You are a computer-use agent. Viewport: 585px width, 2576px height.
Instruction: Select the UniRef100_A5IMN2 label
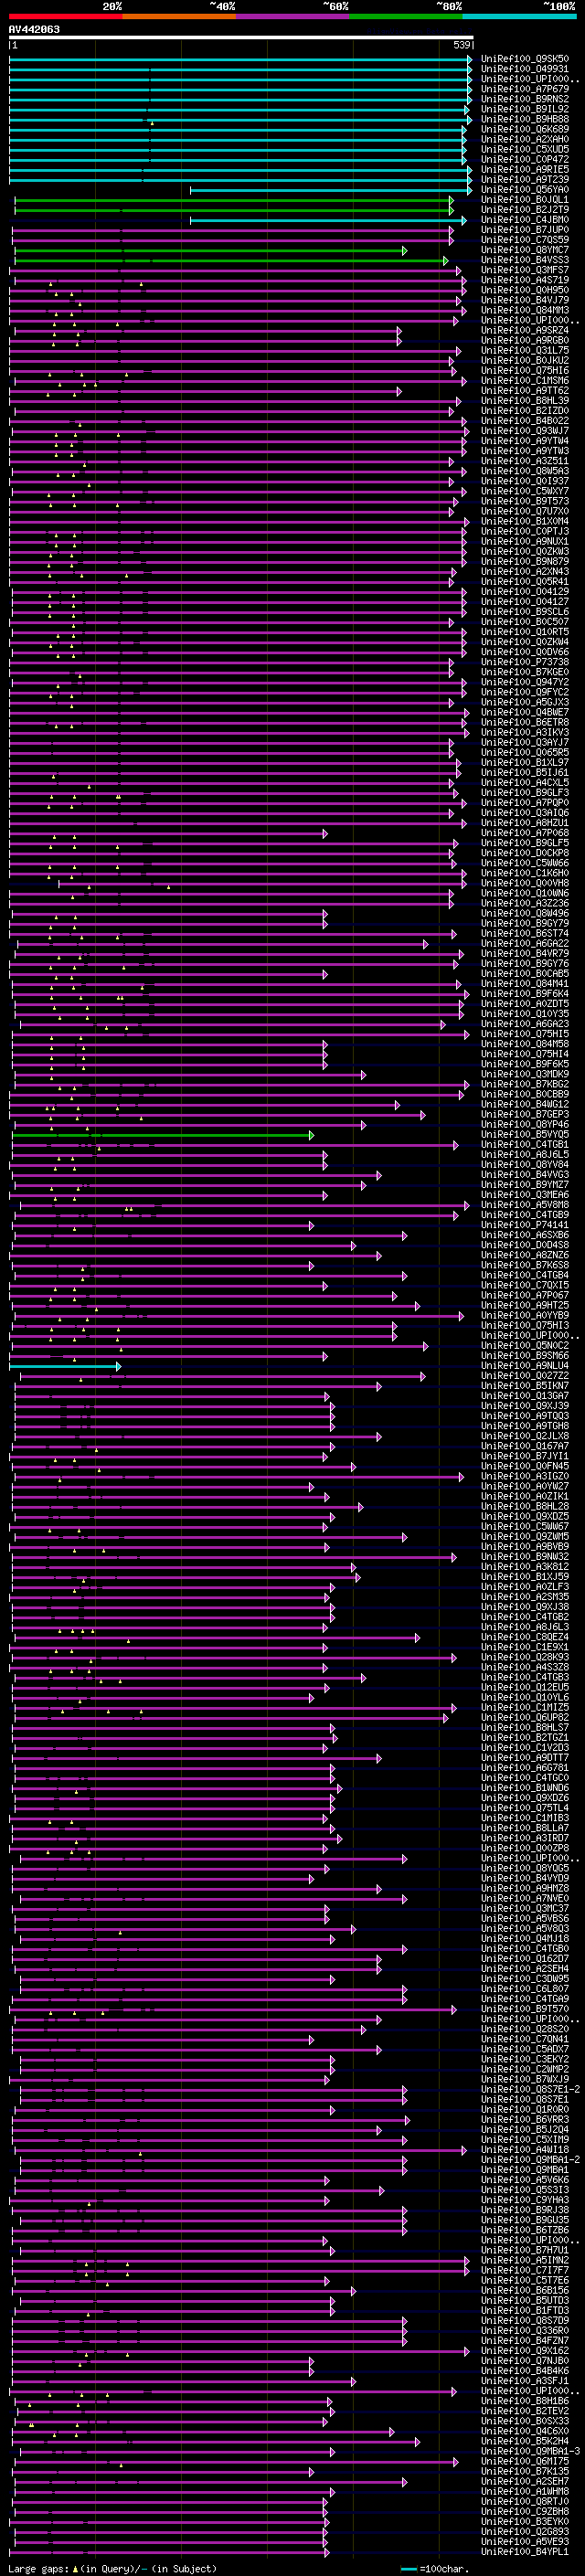pyautogui.click(x=525, y=2260)
